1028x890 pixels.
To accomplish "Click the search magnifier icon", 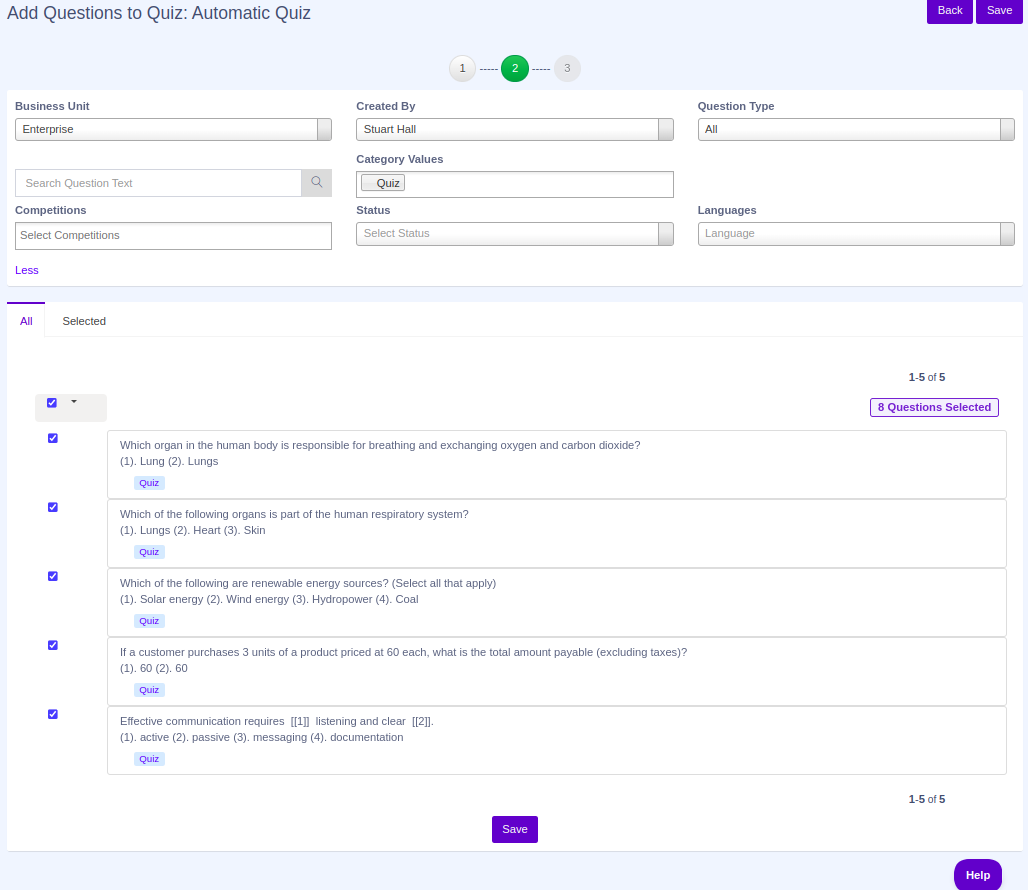I will point(317,183).
